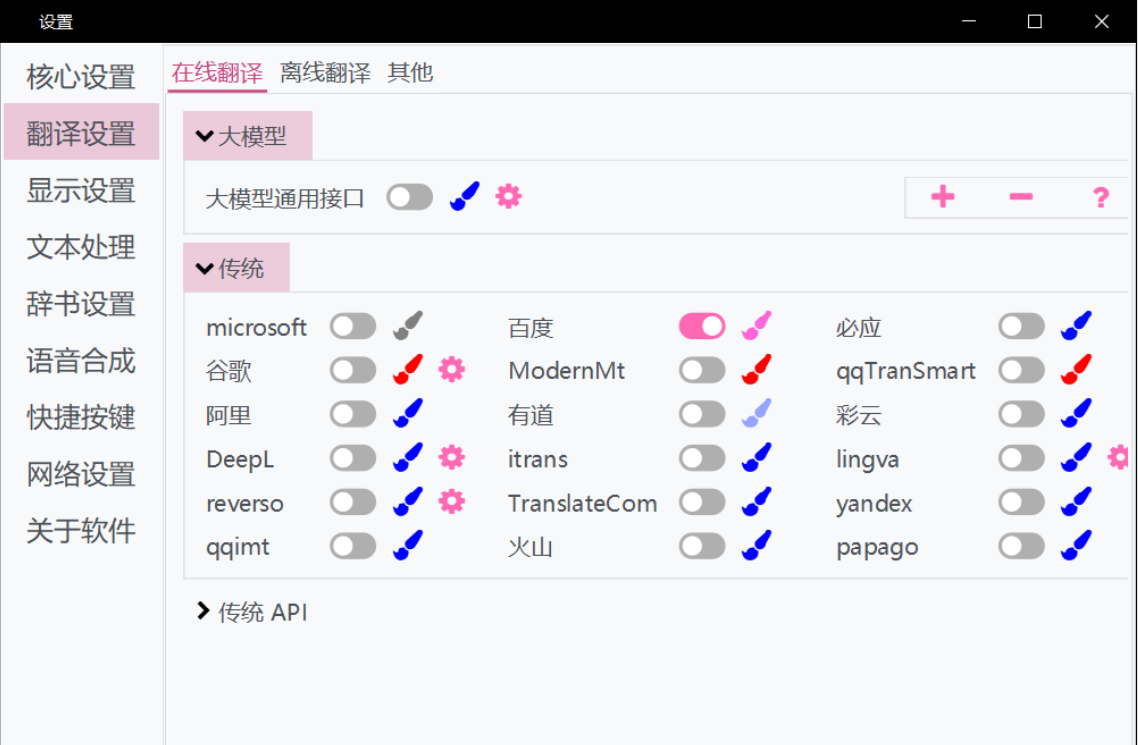Click the red brush icon for ModernMt
This screenshot has width=1138, height=745.
[756, 370]
